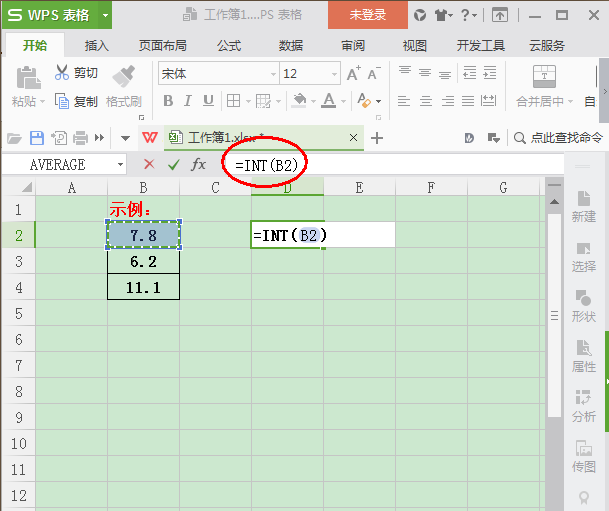This screenshot has height=511, width=609.
Task: Expand the Name Box dropdown arrow
Action: pos(121,164)
